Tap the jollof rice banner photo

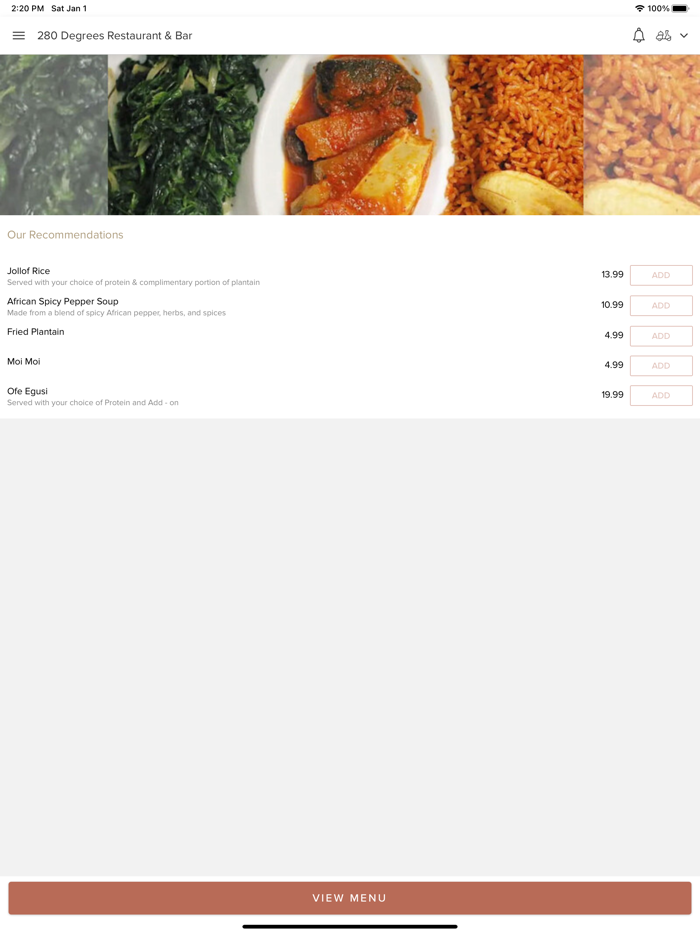pos(515,135)
